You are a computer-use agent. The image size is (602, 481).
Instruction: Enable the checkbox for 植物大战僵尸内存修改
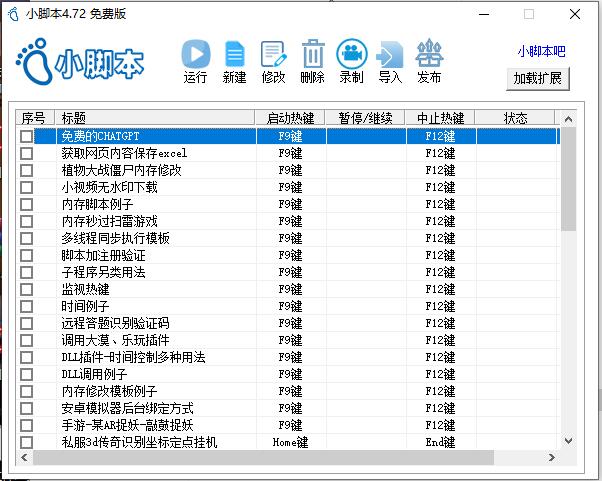pyautogui.click(x=27, y=171)
